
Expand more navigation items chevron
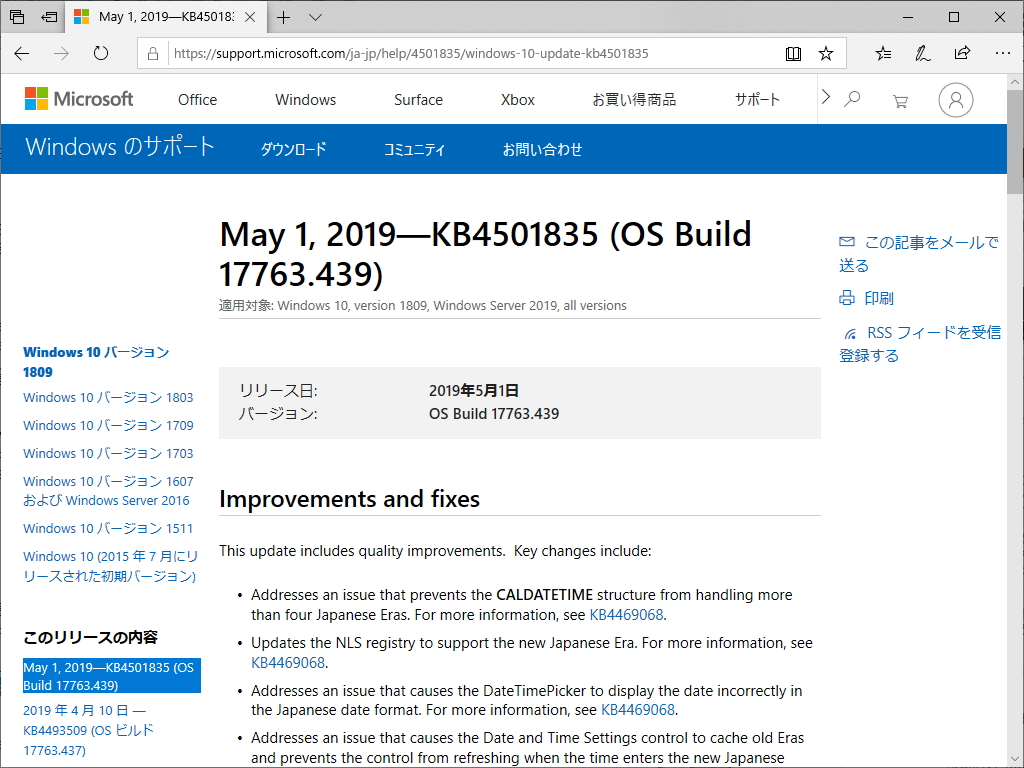click(x=826, y=97)
